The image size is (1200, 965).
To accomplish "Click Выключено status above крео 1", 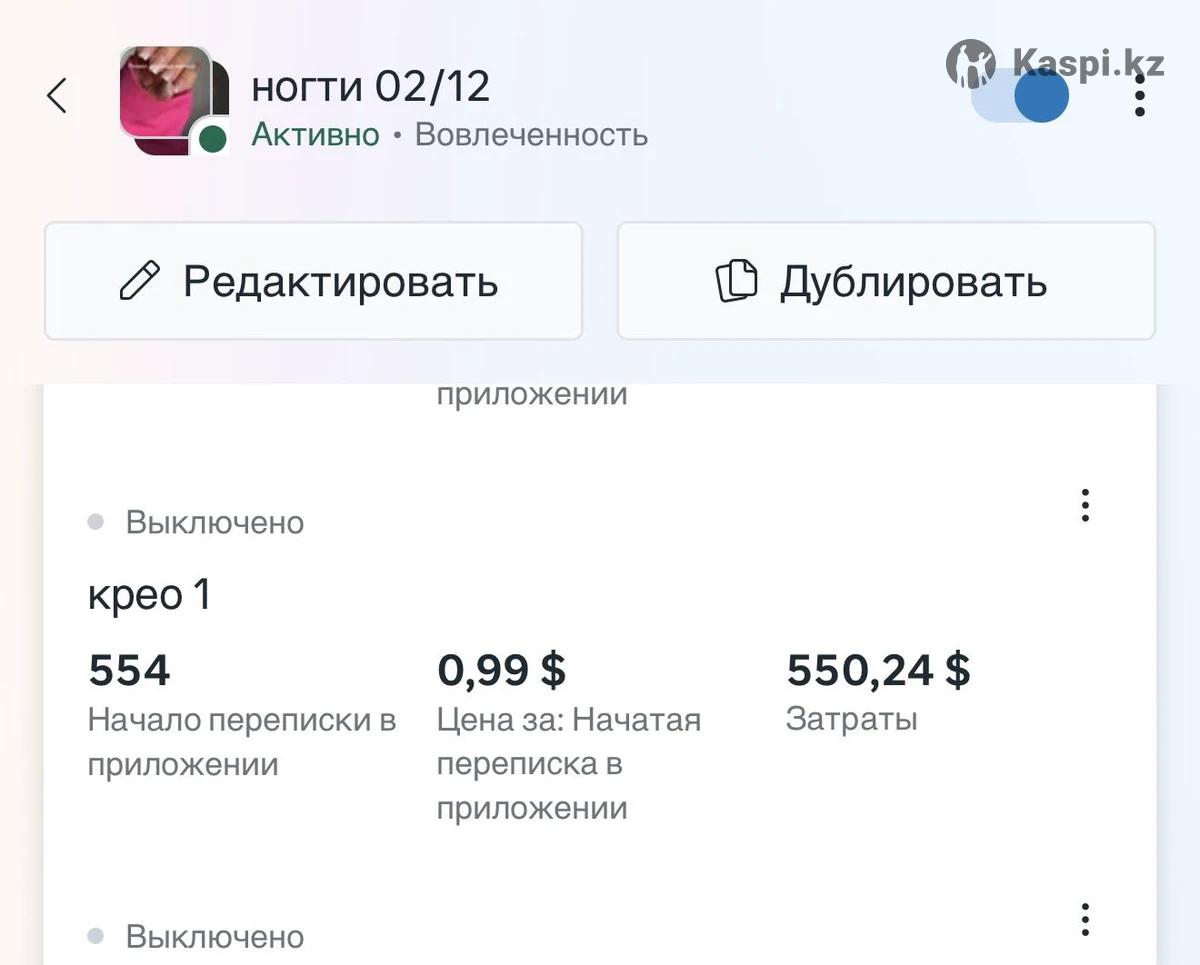I will (x=214, y=522).
